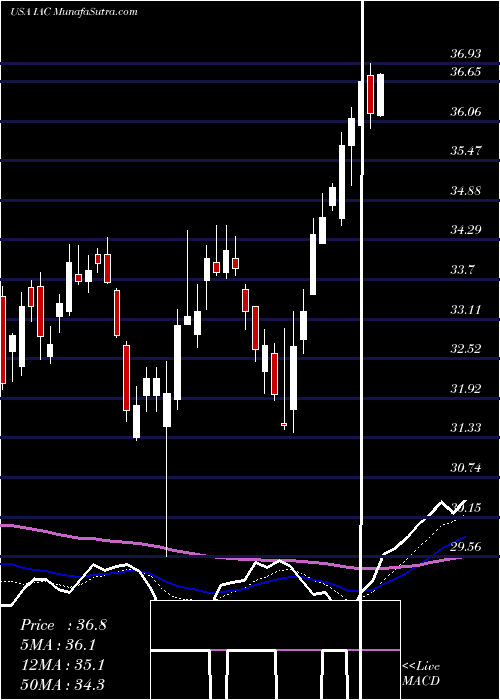500x700 pixels.
Task: Select the 33.7 price axis label
Action: tap(462, 270)
